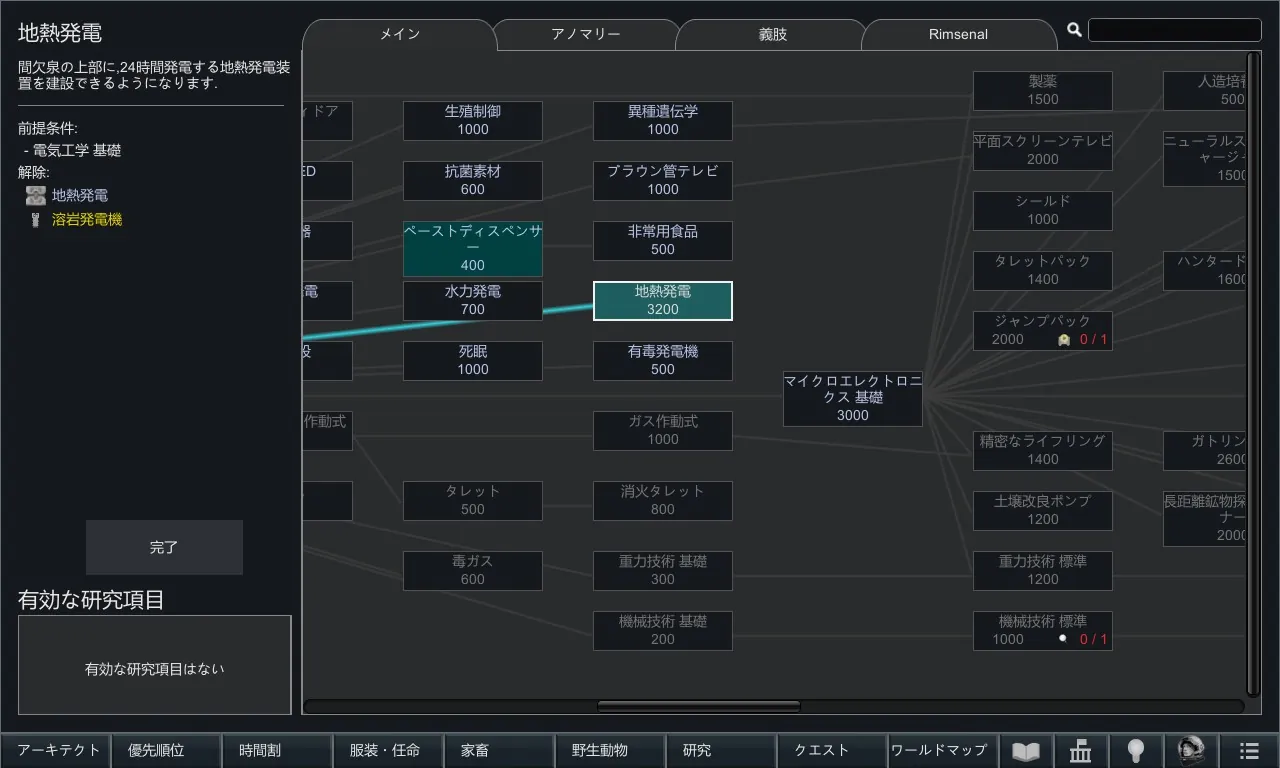Switch to the アノマリー research tab

(x=585, y=34)
